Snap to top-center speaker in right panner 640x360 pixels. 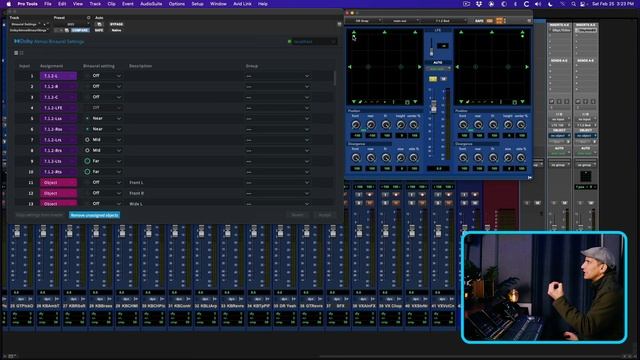[492, 32]
